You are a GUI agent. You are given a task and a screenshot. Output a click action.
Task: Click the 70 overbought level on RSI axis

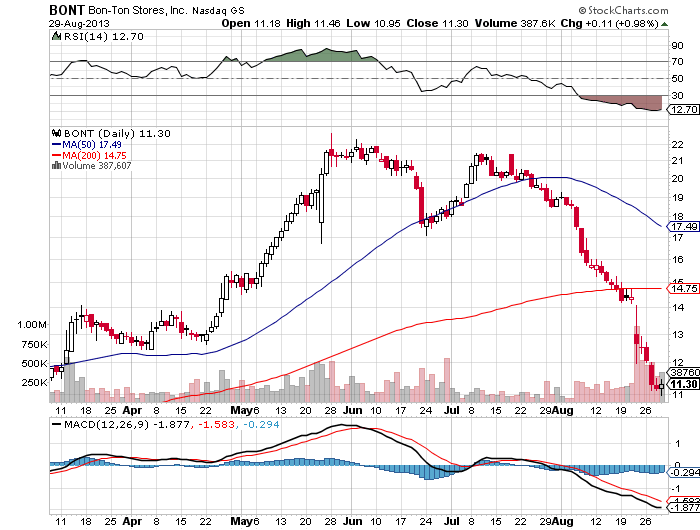pos(677,62)
